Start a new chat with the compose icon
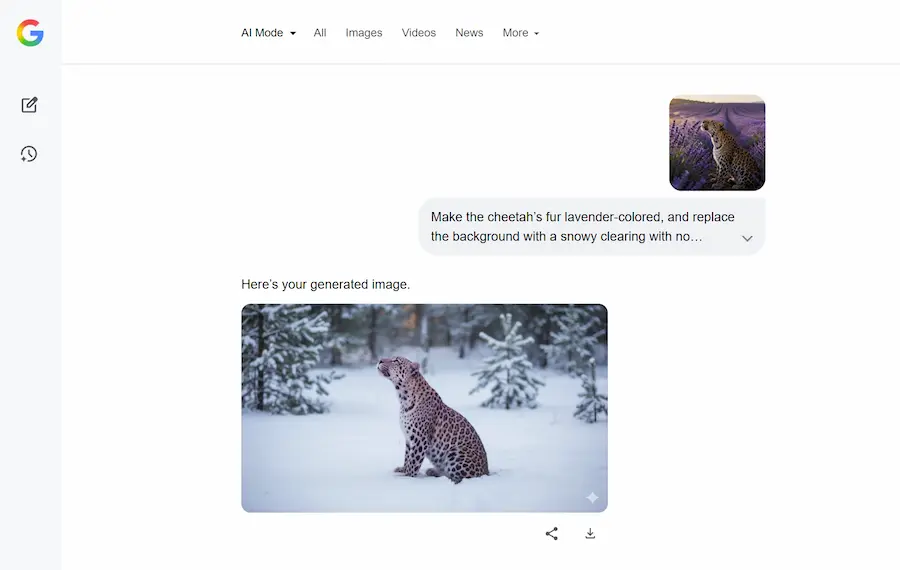The width and height of the screenshot is (900, 570). click(x=30, y=105)
